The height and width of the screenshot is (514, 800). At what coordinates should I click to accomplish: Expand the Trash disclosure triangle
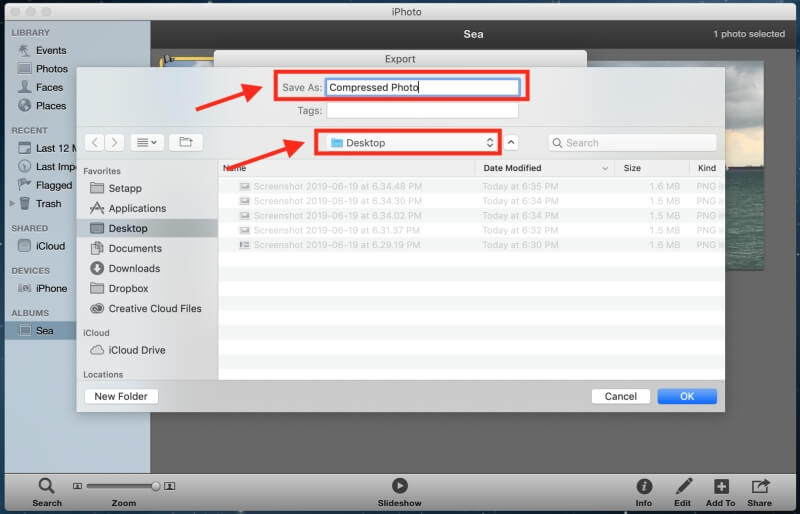tap(12, 204)
